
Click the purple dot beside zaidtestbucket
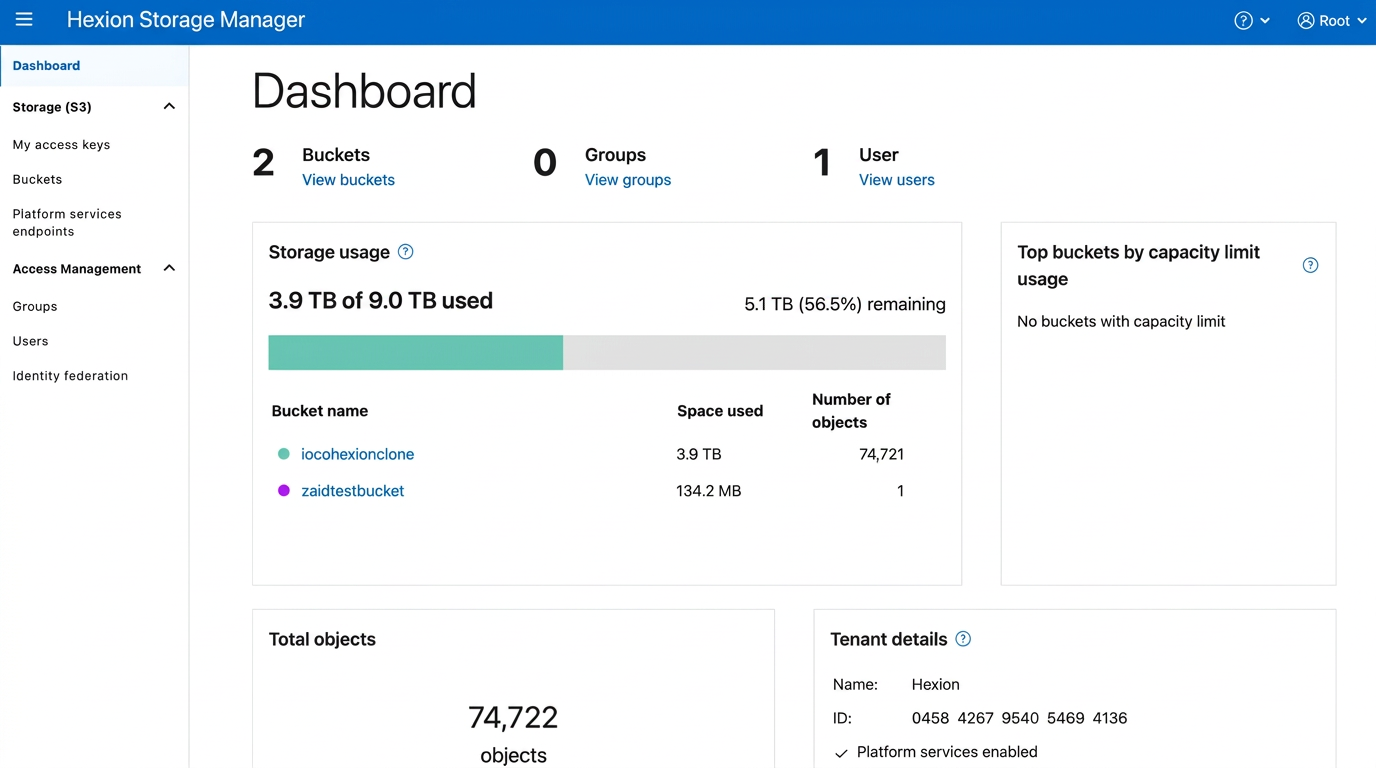coord(284,491)
